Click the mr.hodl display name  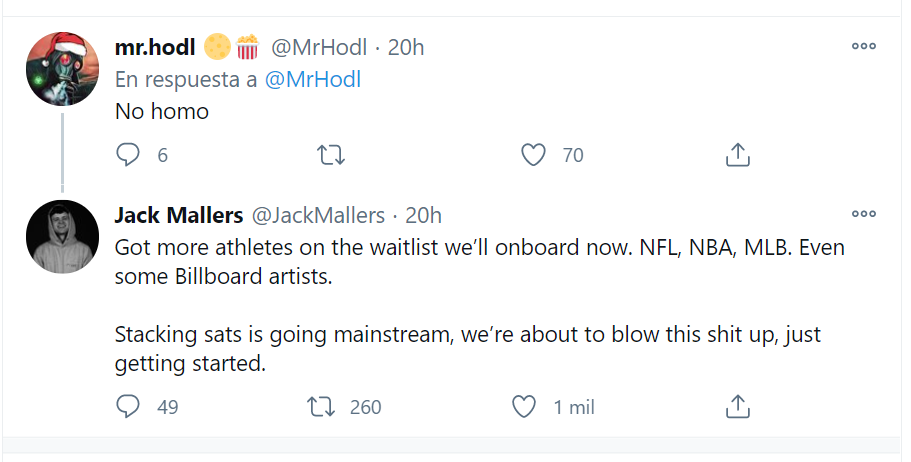pos(155,47)
